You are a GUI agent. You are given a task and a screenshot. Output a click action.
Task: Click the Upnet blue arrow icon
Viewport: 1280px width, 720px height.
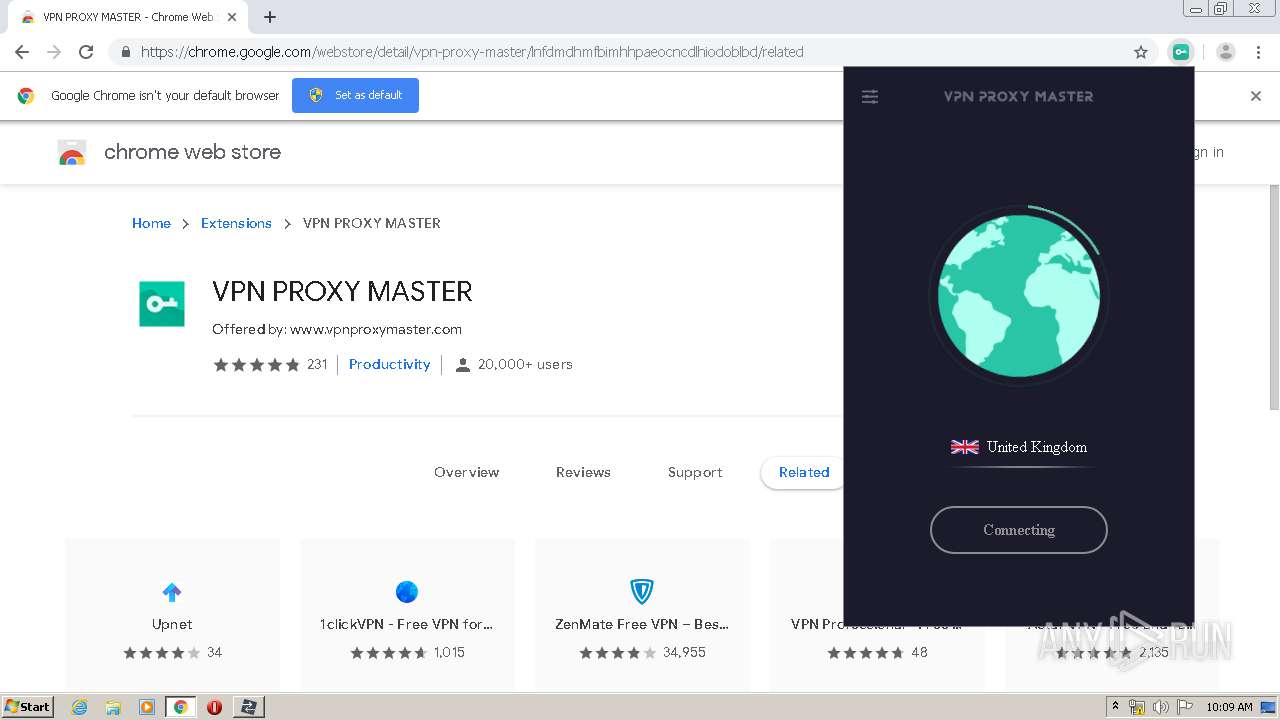(x=172, y=592)
